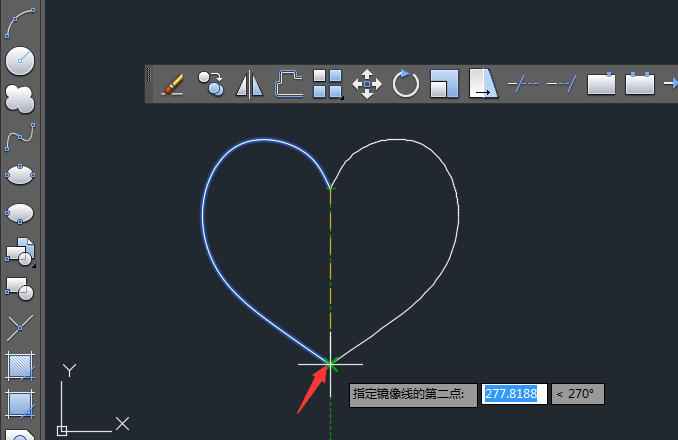The height and width of the screenshot is (440, 678).
Task: Pick the Spline curve tool
Action: [20, 137]
